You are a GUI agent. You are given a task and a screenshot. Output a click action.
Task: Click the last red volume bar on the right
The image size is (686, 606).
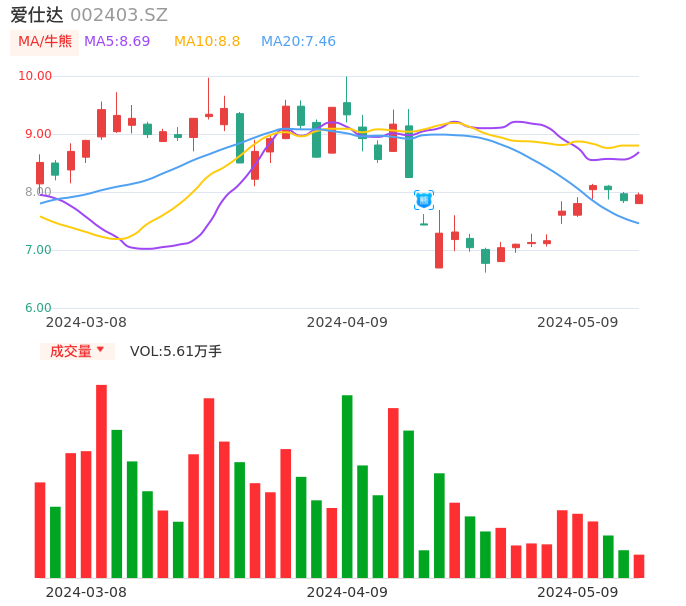639,566
